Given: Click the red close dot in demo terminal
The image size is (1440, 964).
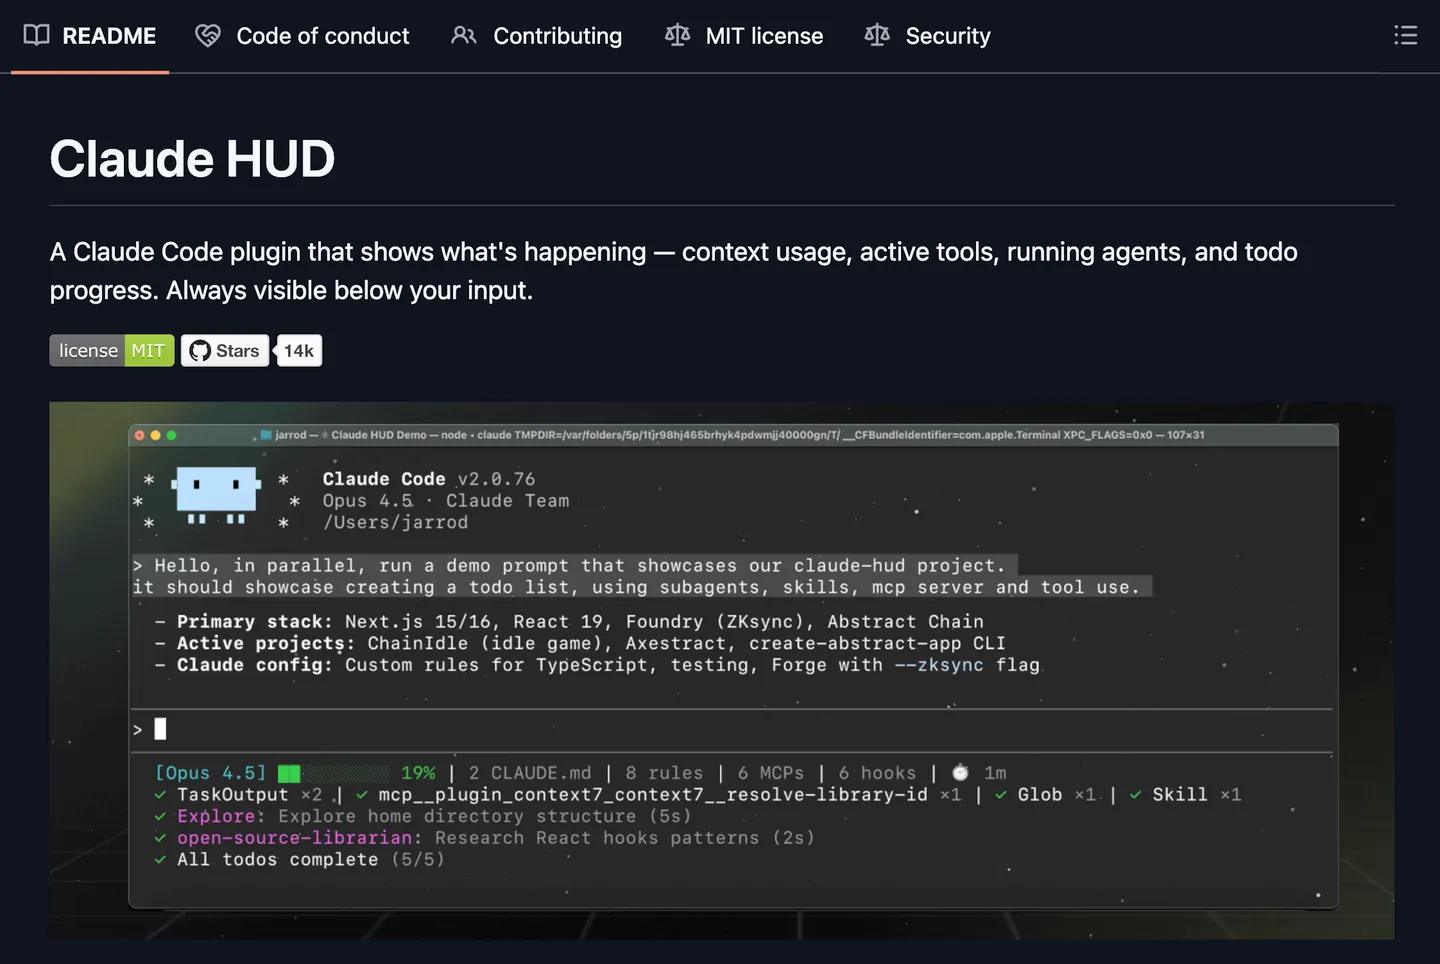Looking at the screenshot, I should pyautogui.click(x=140, y=435).
